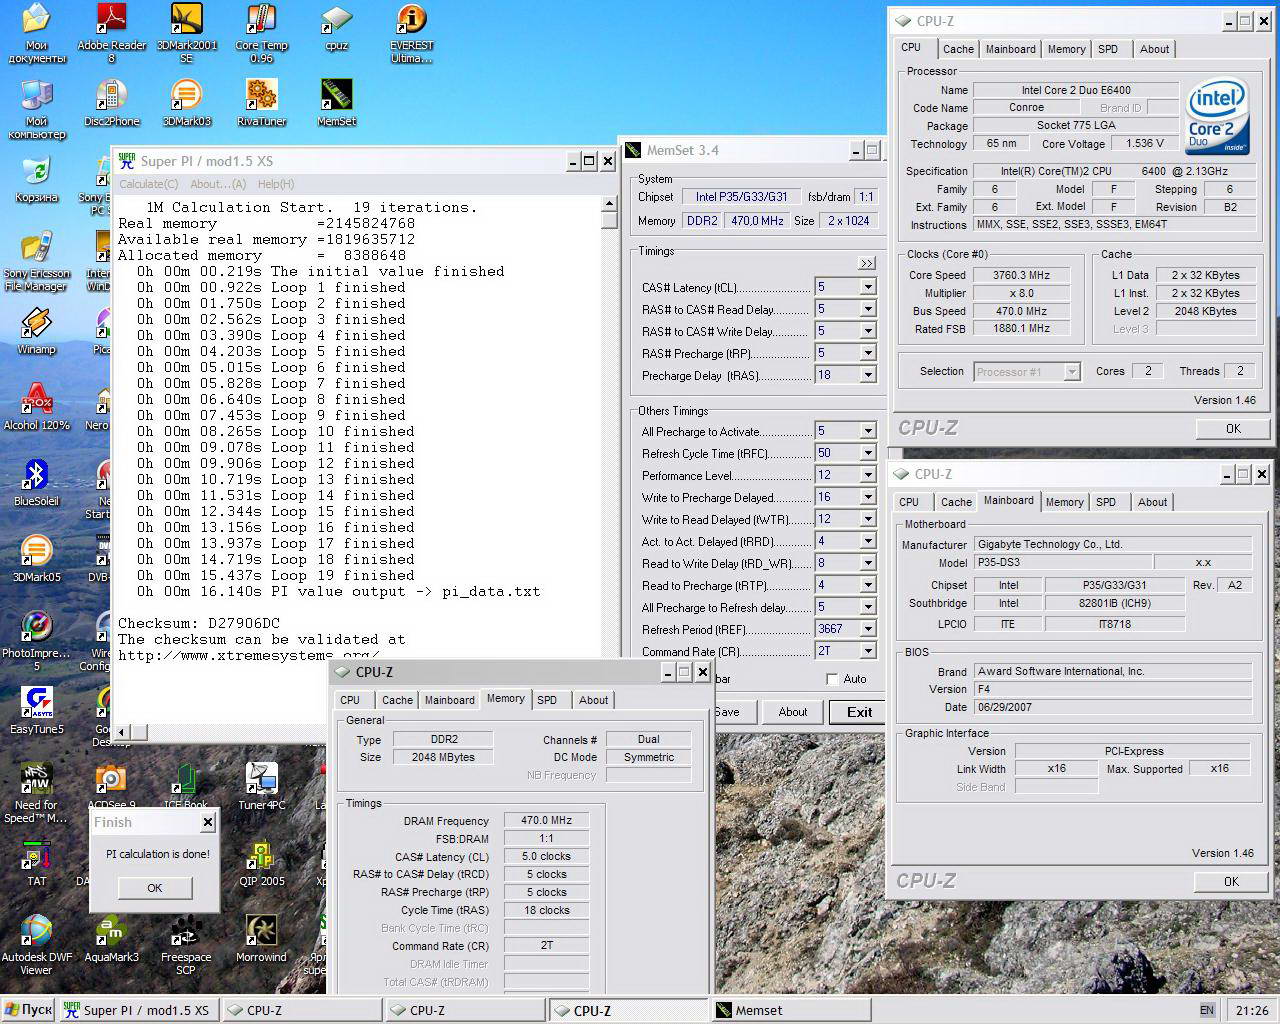Image resolution: width=1280 pixels, height=1024 pixels.
Task: Open the Calculate(C) menu in Super PI
Action: point(149,184)
